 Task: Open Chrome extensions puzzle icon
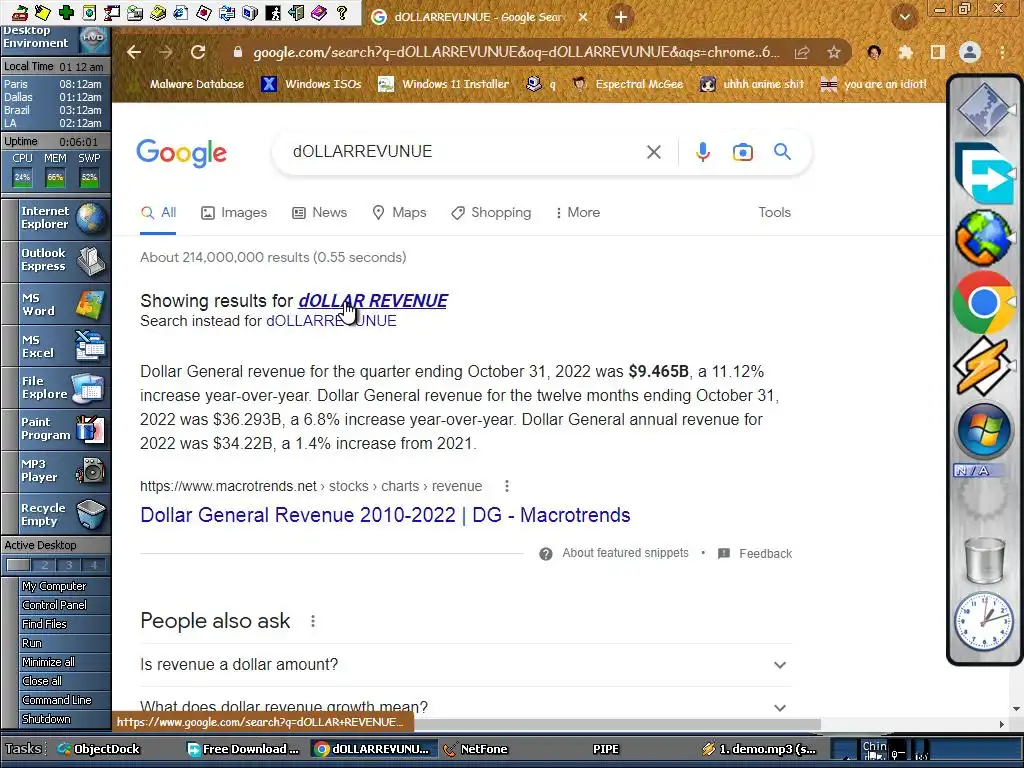906,52
